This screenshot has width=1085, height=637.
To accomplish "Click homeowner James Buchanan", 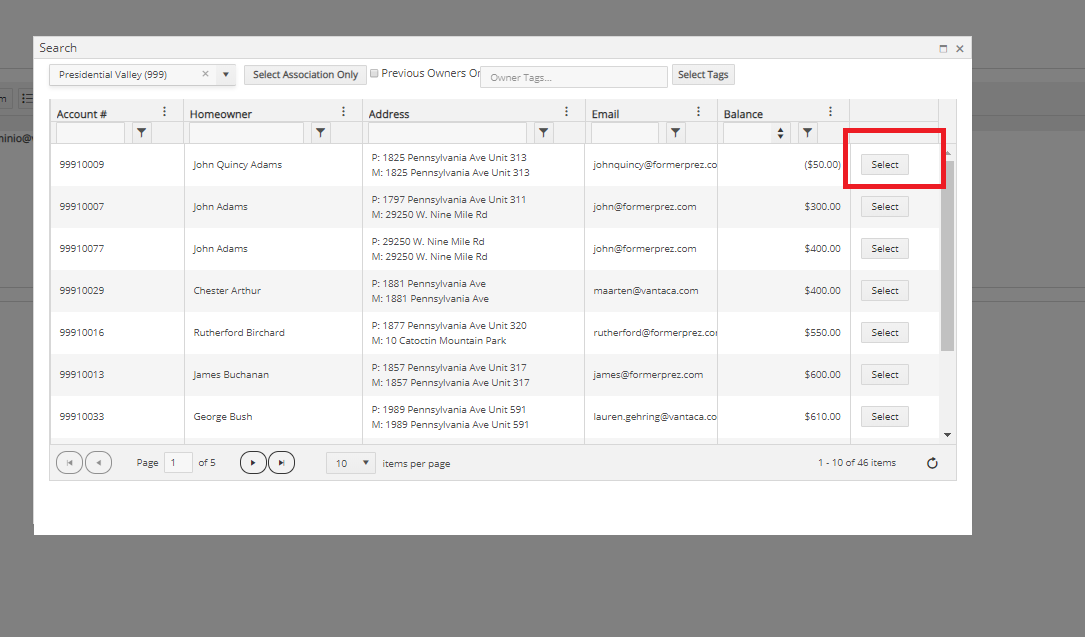I will point(231,374).
